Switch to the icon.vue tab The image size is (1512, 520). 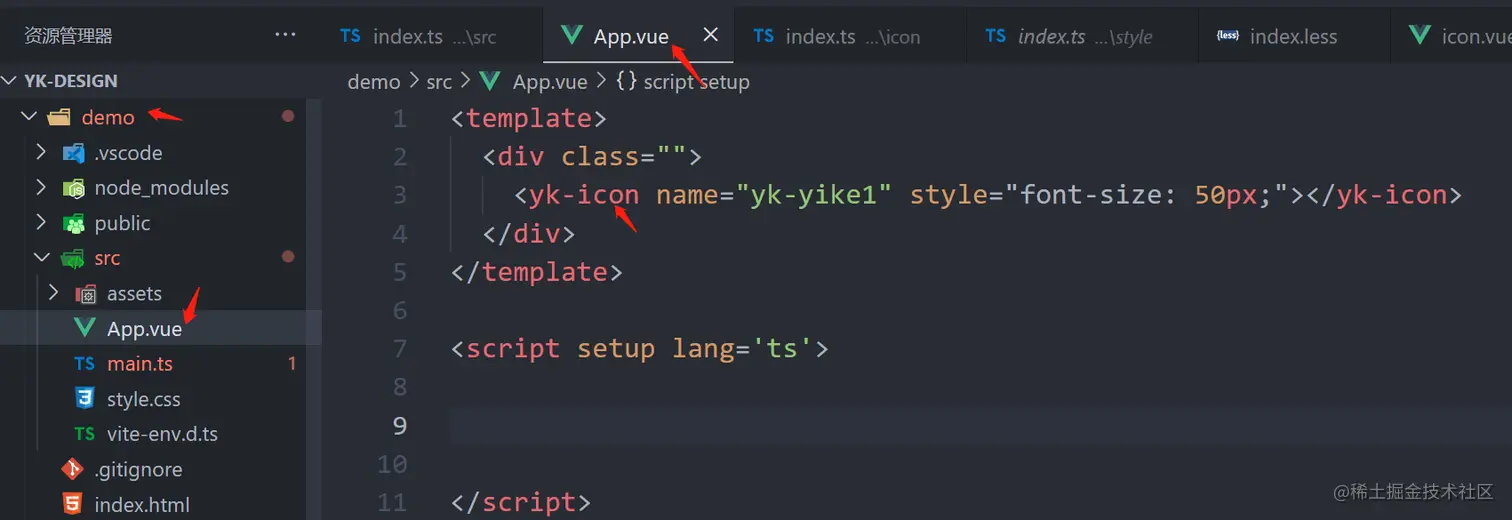point(1452,36)
